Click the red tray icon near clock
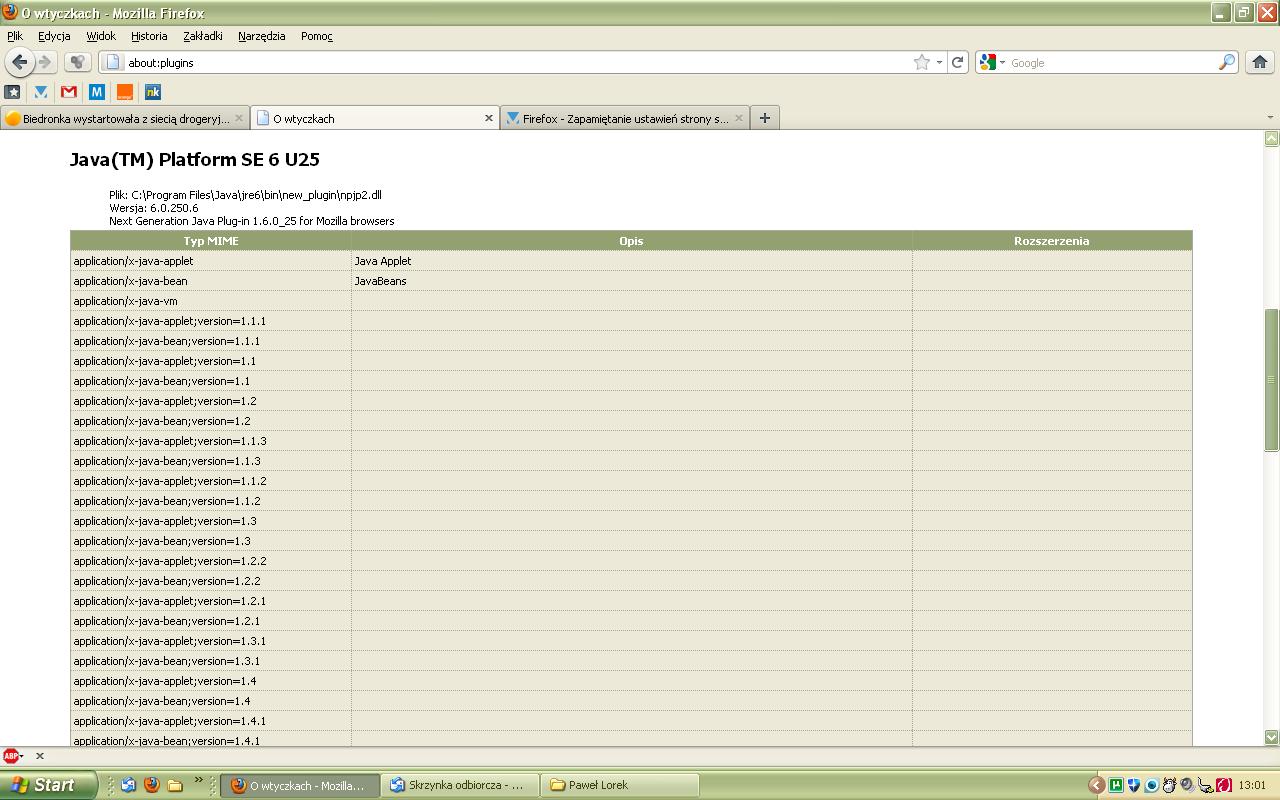 1223,785
